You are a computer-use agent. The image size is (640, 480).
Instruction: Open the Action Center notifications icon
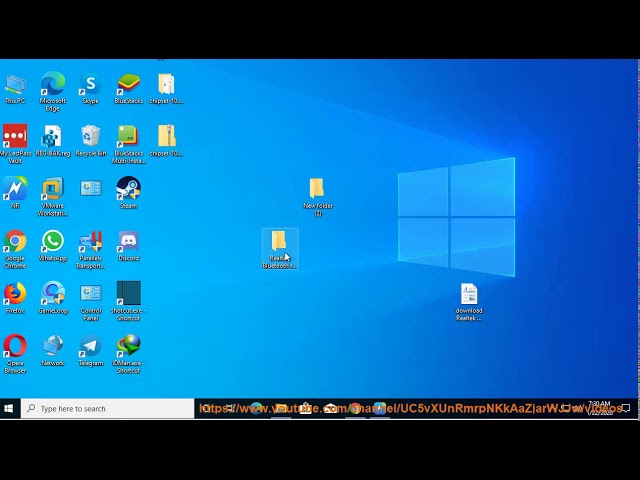tap(627, 408)
